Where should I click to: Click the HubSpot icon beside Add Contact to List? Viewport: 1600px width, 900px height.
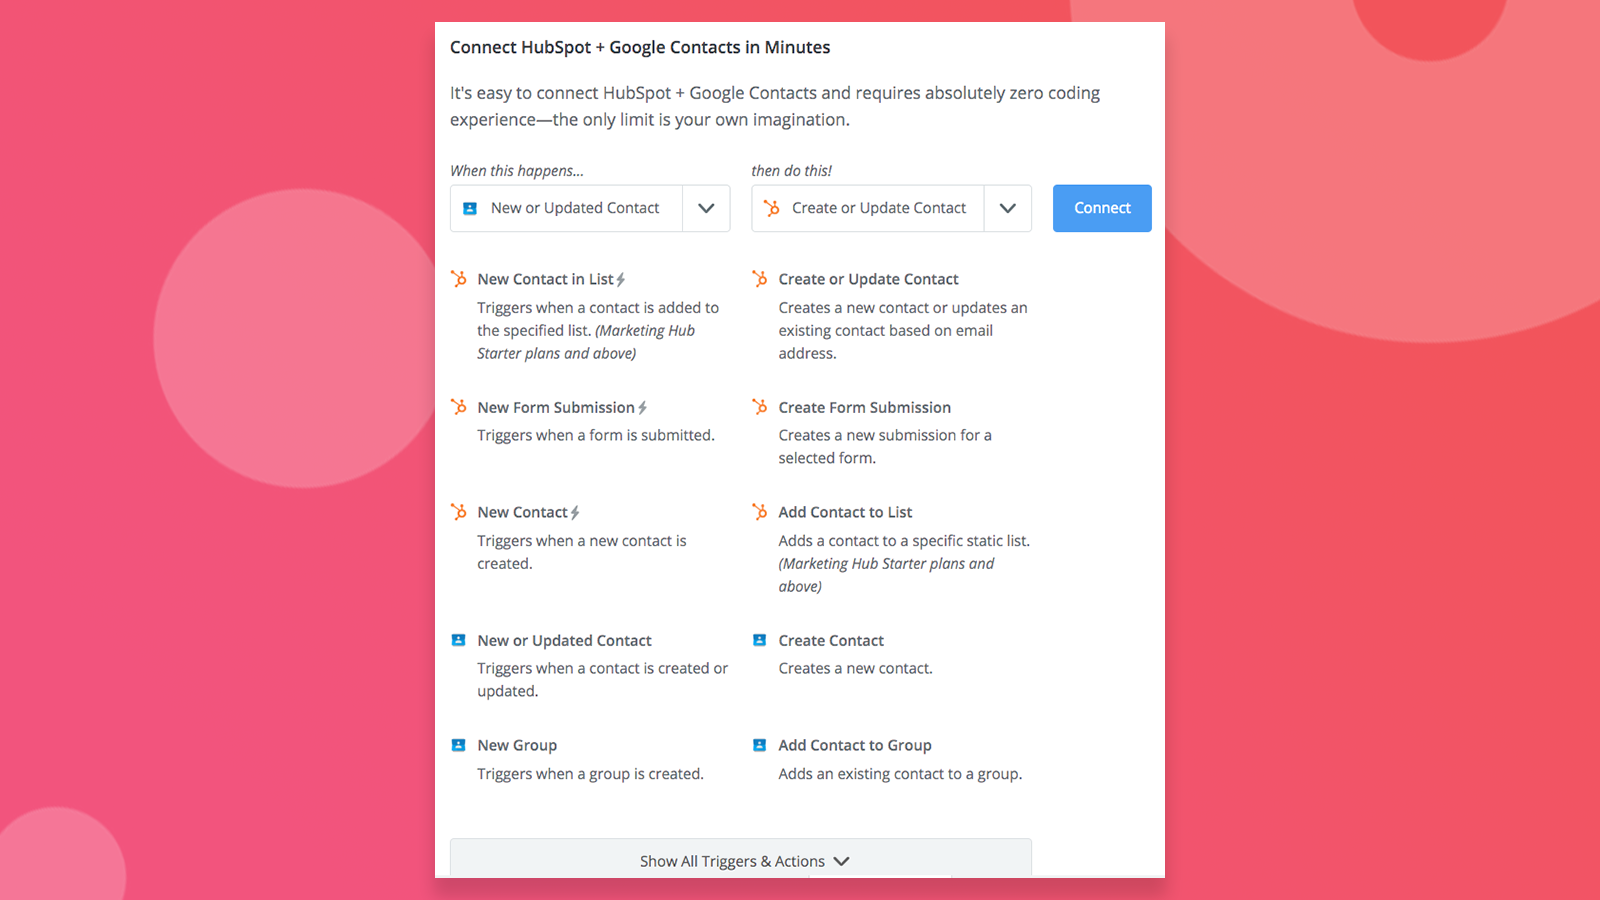point(760,512)
